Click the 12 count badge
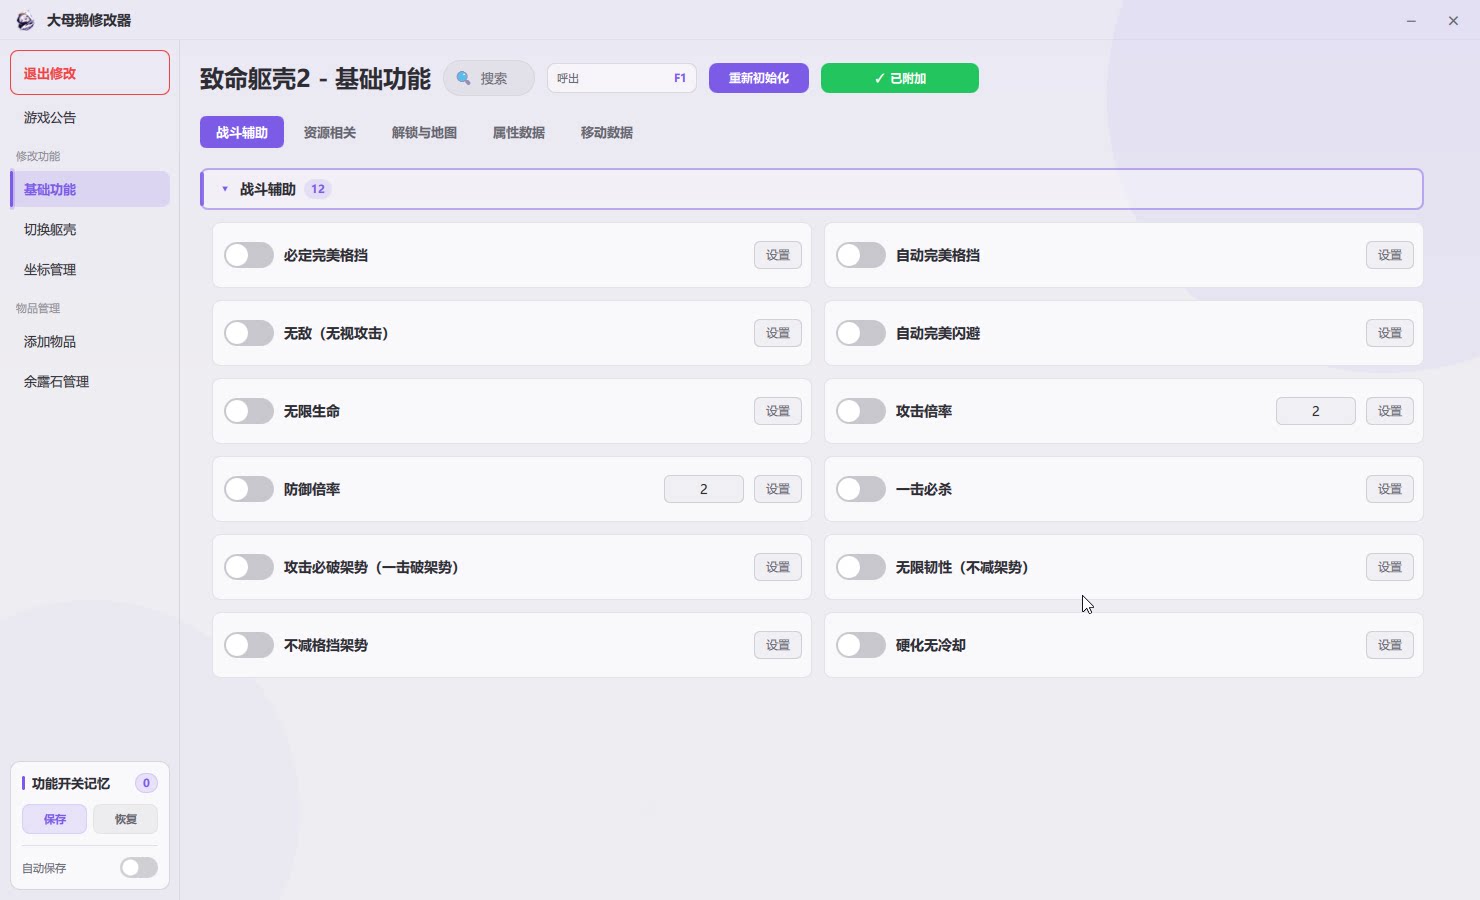The height and width of the screenshot is (900, 1480). tap(318, 189)
